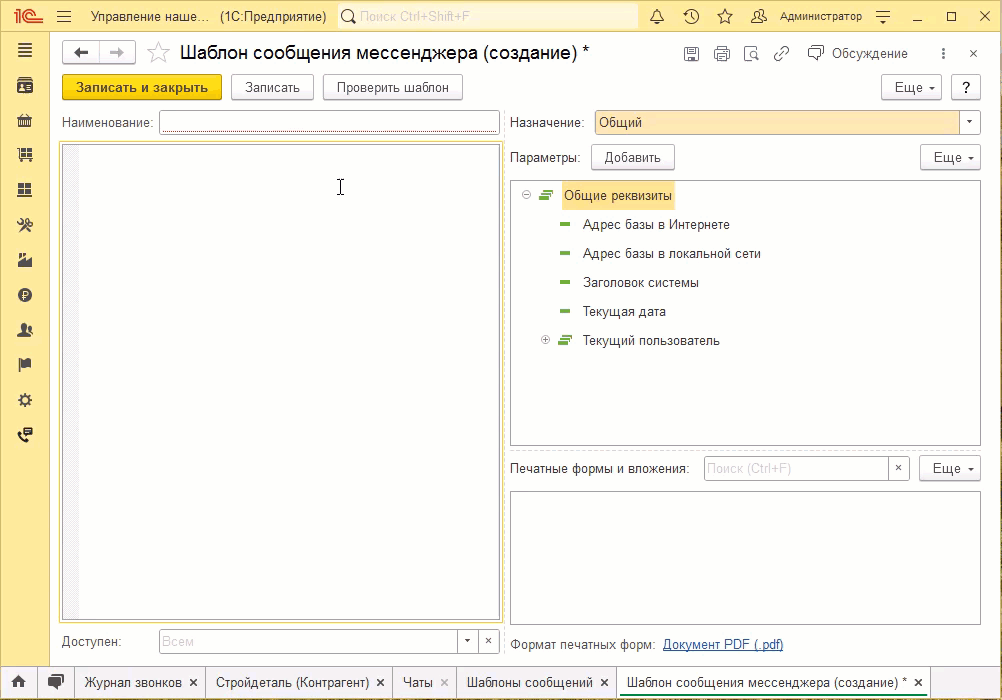The image size is (1002, 700).
Task: Open notifications bell in title bar
Action: coord(657,17)
